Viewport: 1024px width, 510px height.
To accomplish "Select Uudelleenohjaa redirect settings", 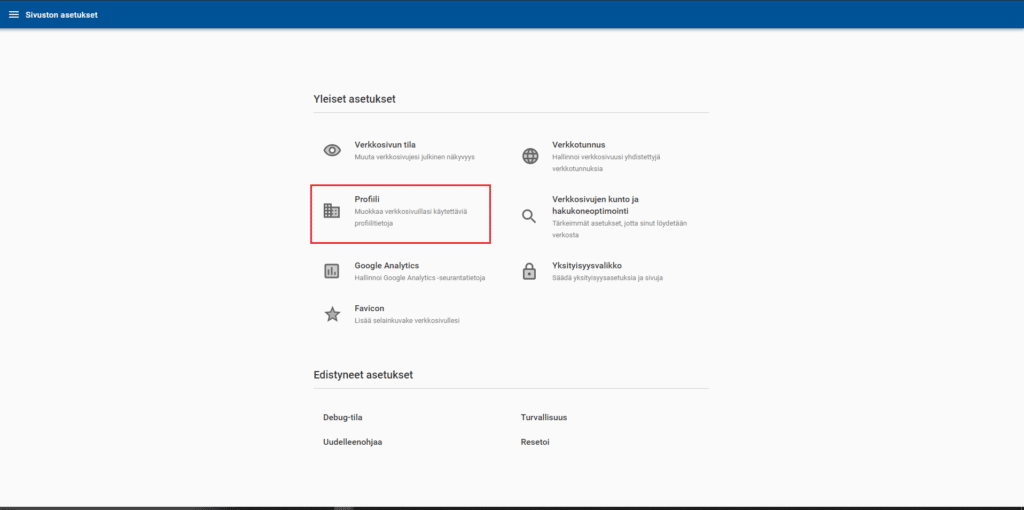I will [x=352, y=441].
